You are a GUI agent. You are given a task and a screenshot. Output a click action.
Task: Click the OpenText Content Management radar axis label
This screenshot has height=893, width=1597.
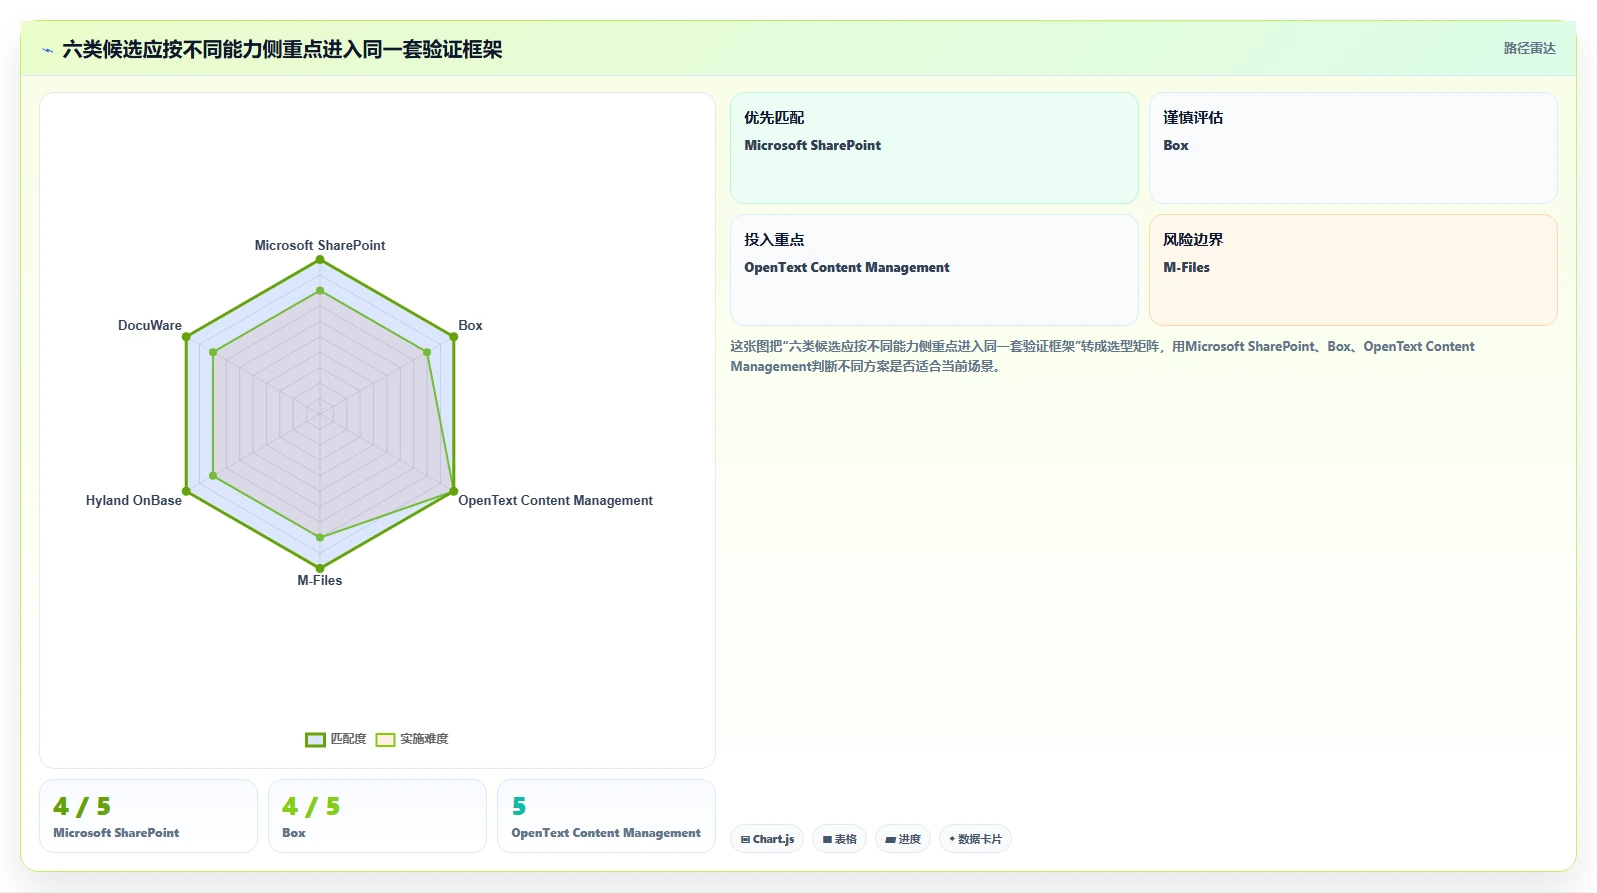pyautogui.click(x=555, y=500)
